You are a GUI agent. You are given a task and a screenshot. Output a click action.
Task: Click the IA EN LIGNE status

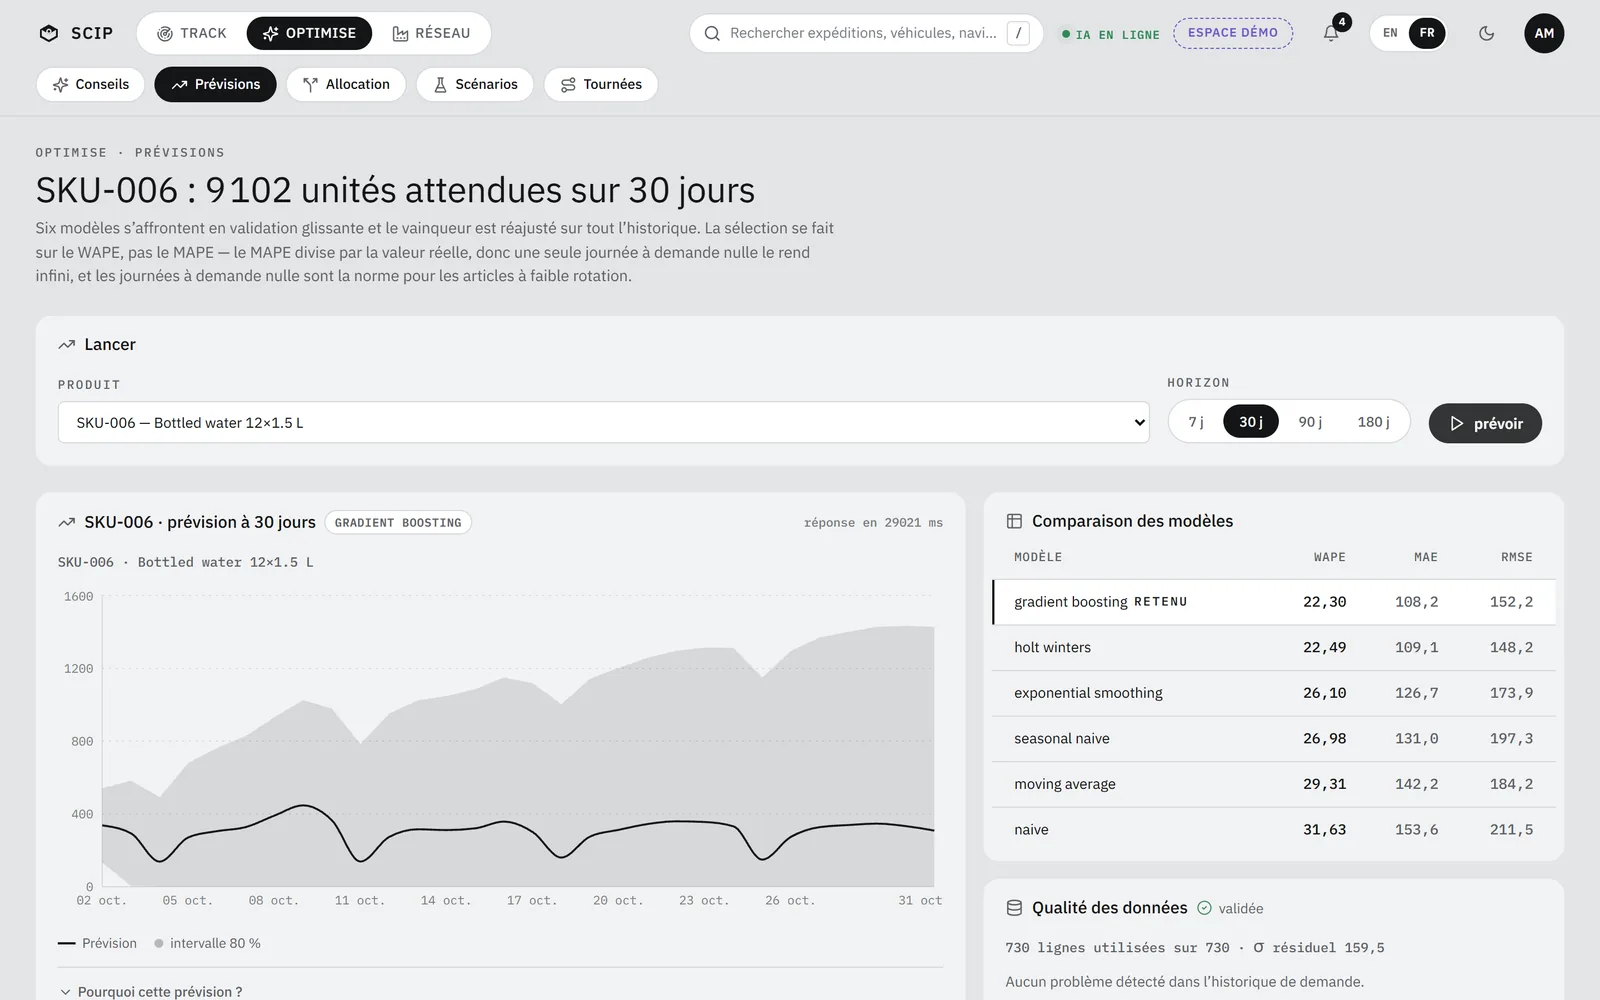tap(1110, 34)
